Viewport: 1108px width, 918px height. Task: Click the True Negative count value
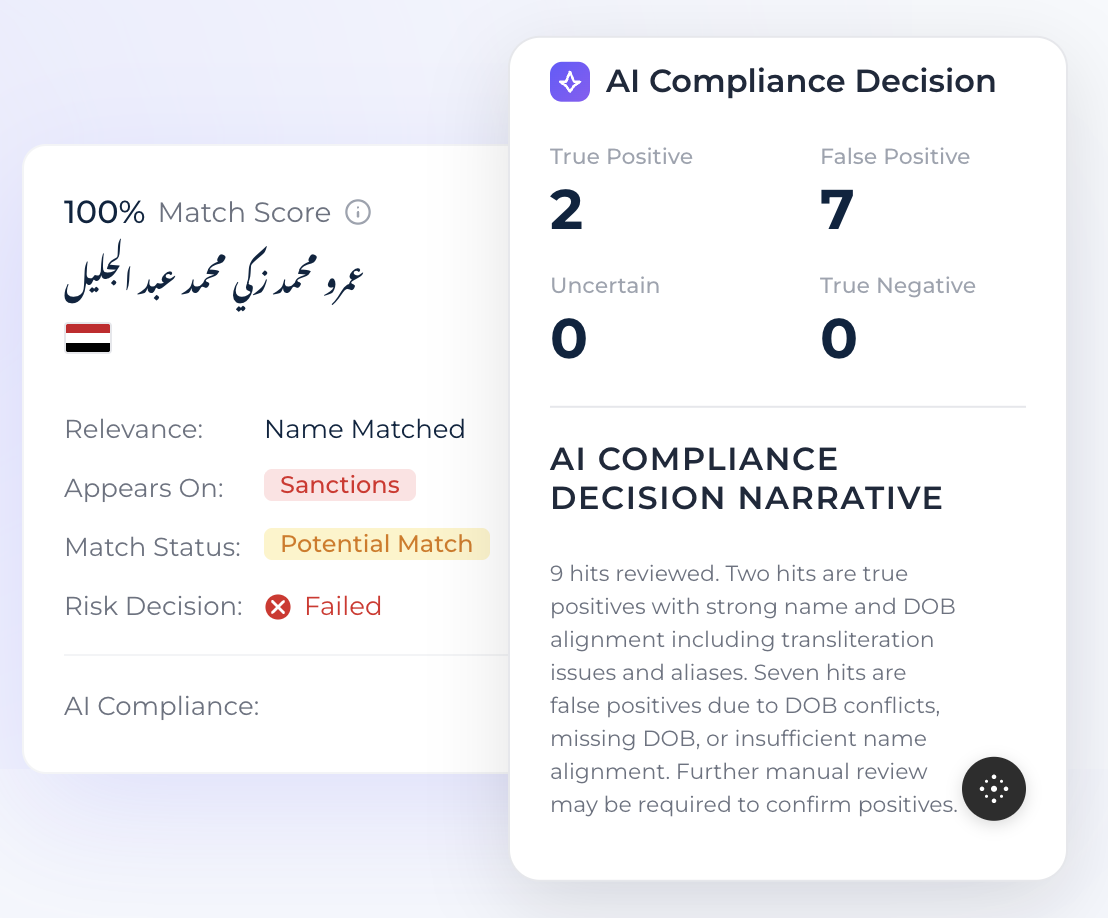pyautogui.click(x=839, y=339)
